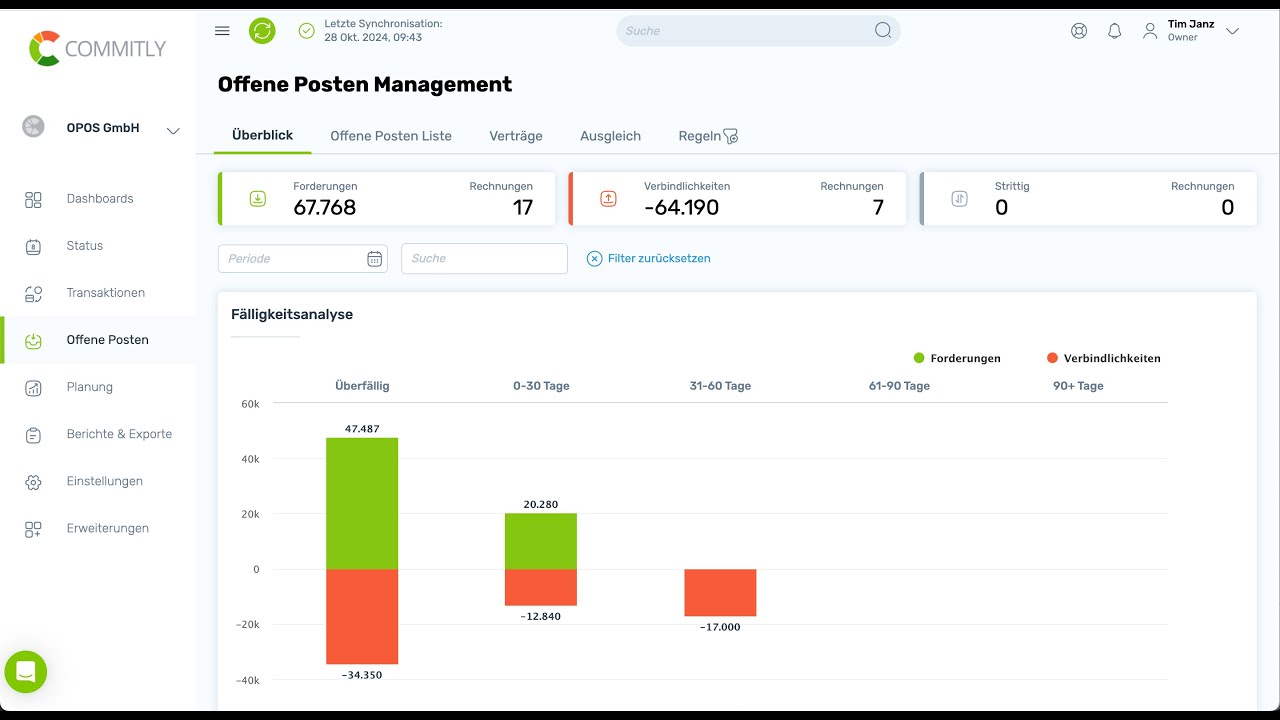The height and width of the screenshot is (720, 1280).
Task: Click the Fälligkeitsanalyse heading
Action: click(292, 315)
